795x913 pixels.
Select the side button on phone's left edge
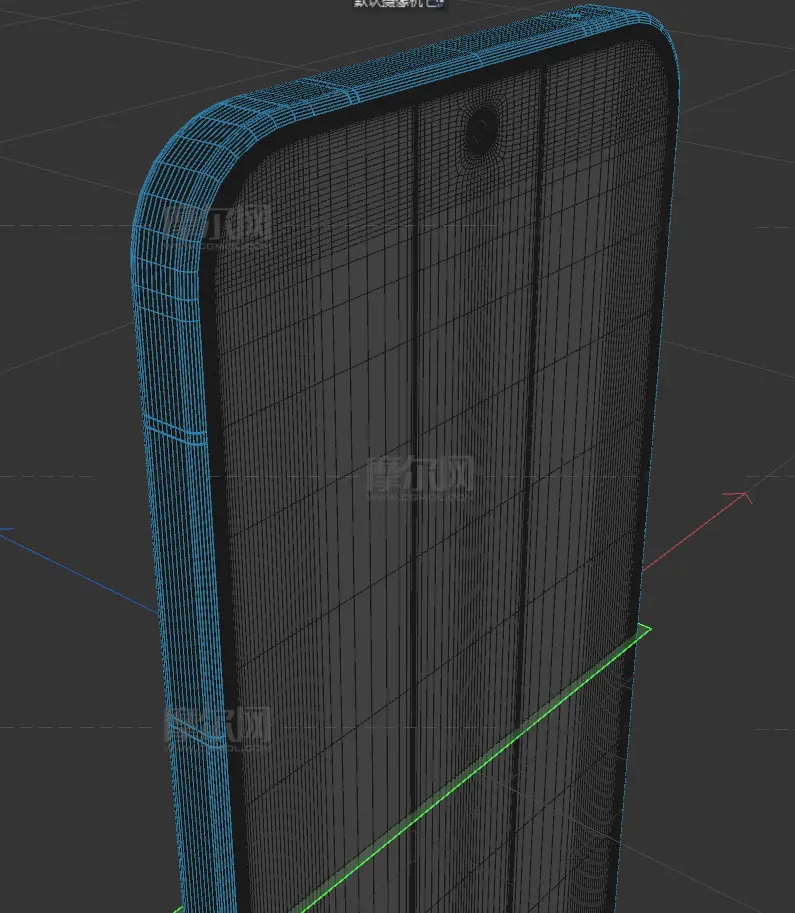[176, 430]
